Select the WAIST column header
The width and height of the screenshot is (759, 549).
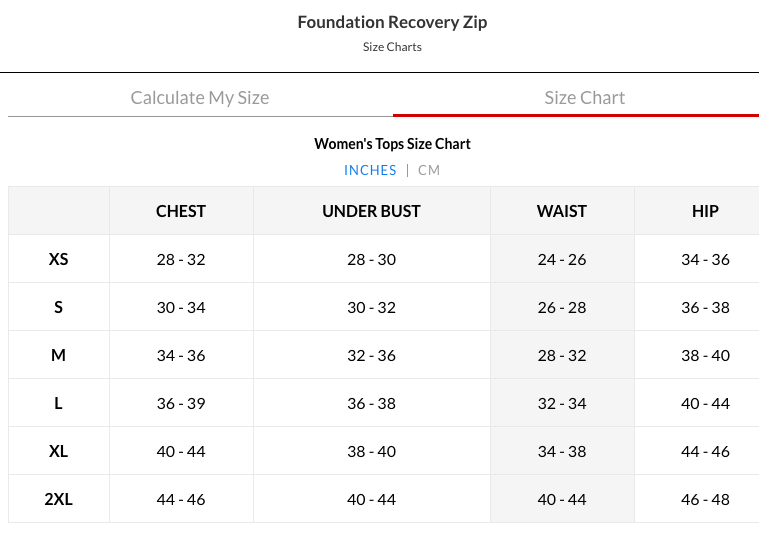pos(562,211)
